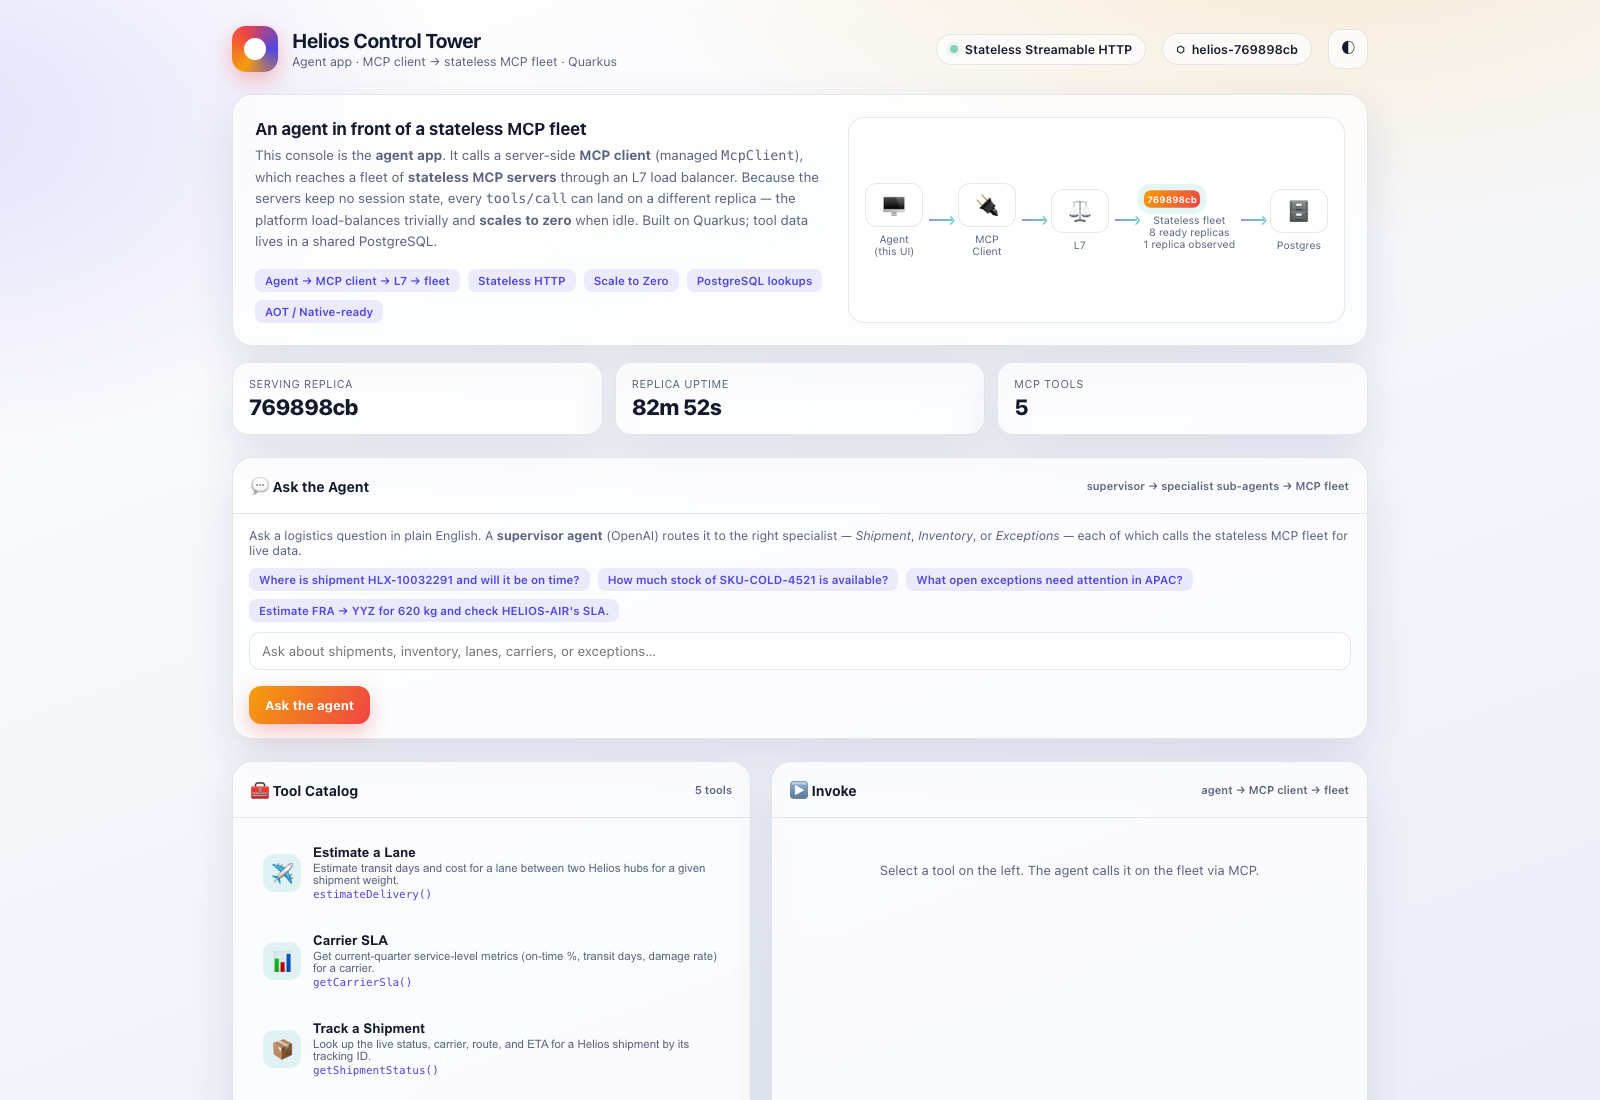Click the 5 tools label in Tool Catalog

coord(713,790)
